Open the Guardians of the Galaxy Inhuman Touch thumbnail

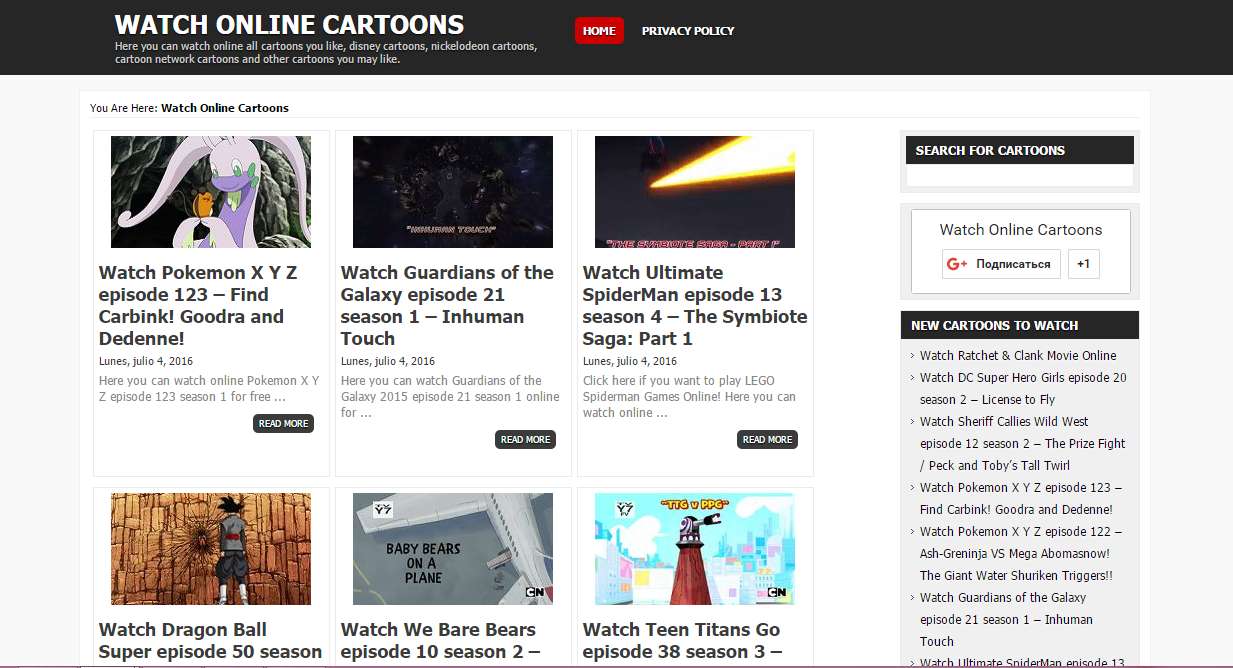point(453,192)
